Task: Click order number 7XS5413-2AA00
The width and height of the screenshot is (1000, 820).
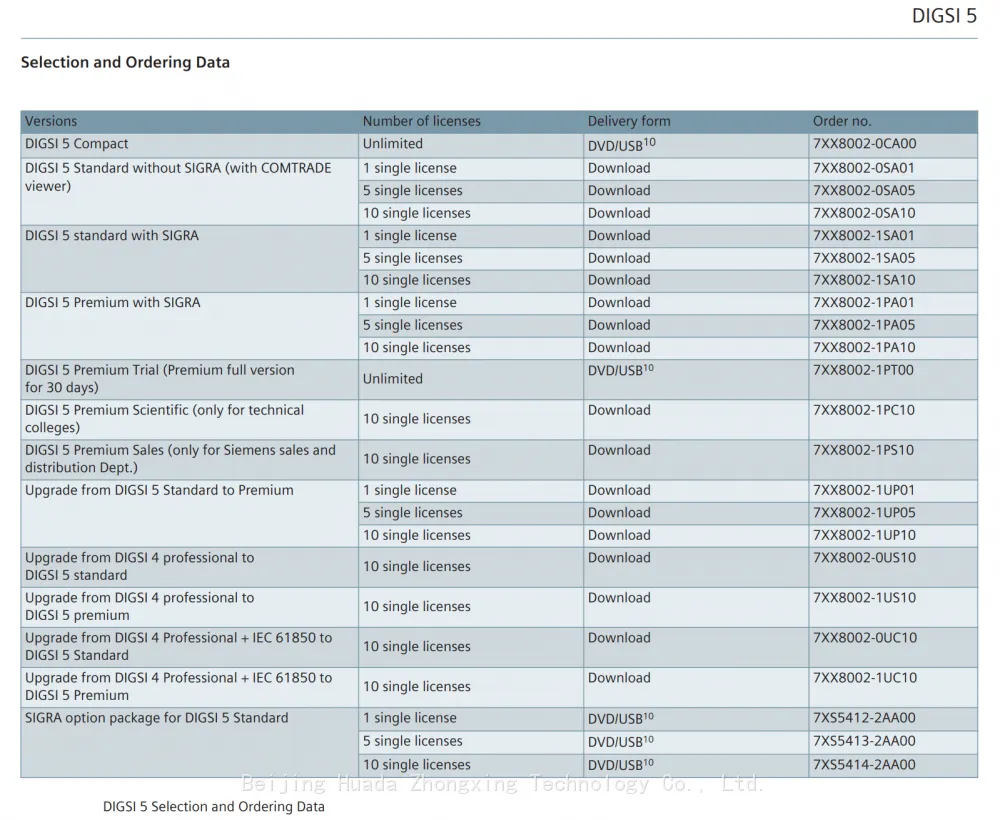Action: pyautogui.click(x=864, y=742)
